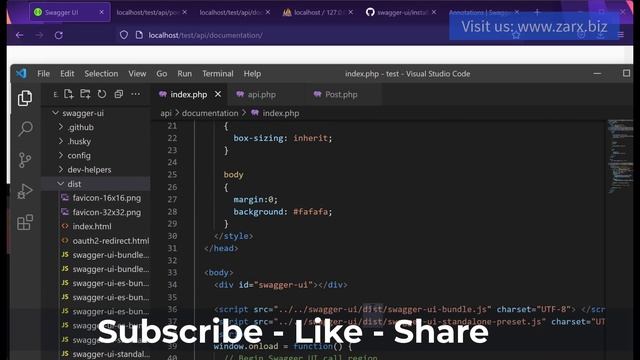Click the box-sizing property on line 22
The image size is (640, 360).
[x=258, y=138]
